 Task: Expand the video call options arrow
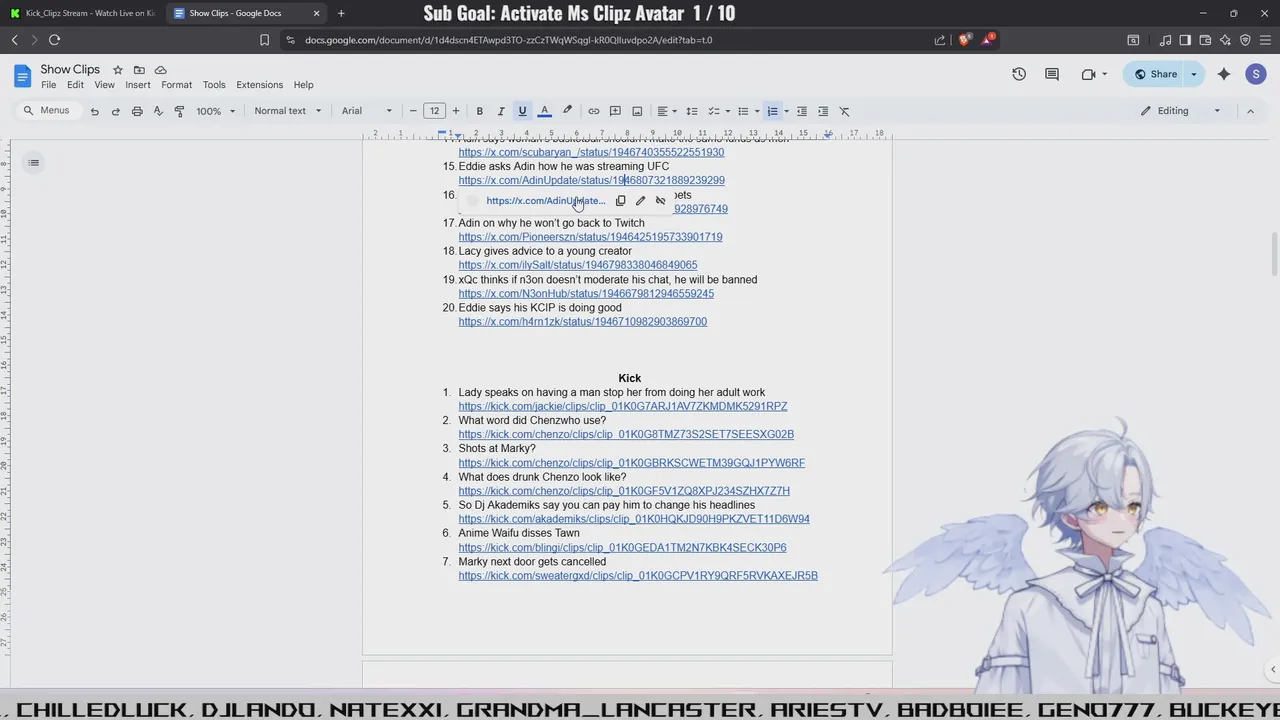(x=1107, y=74)
